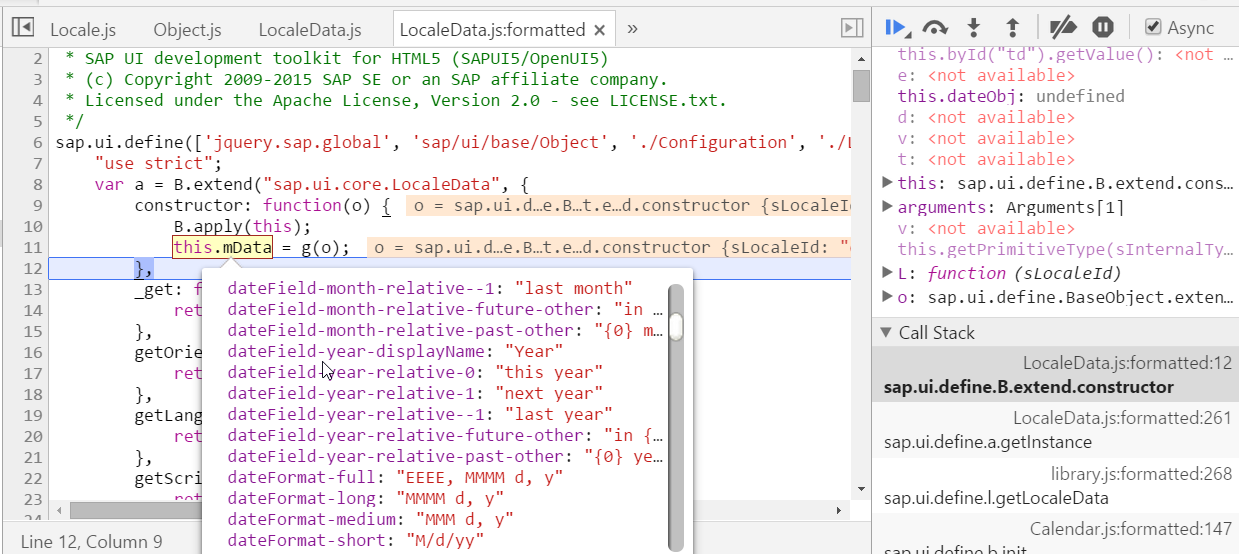Click dateField-year-displayName property
1239x554 pixels.
tap(396, 351)
